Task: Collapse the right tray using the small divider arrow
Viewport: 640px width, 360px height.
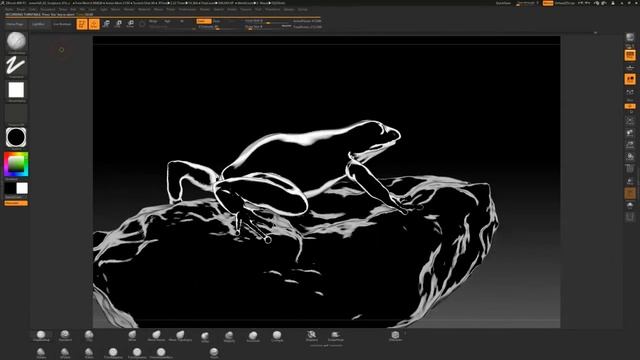Action: (596, 32)
